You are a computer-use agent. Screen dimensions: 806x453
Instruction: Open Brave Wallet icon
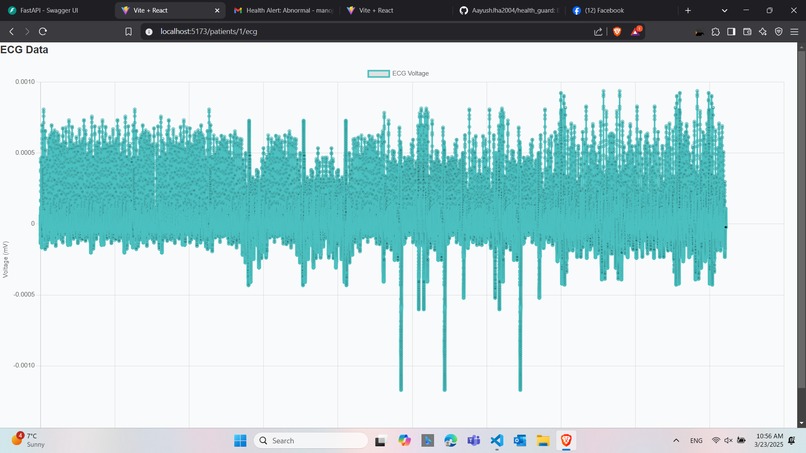[x=747, y=31]
